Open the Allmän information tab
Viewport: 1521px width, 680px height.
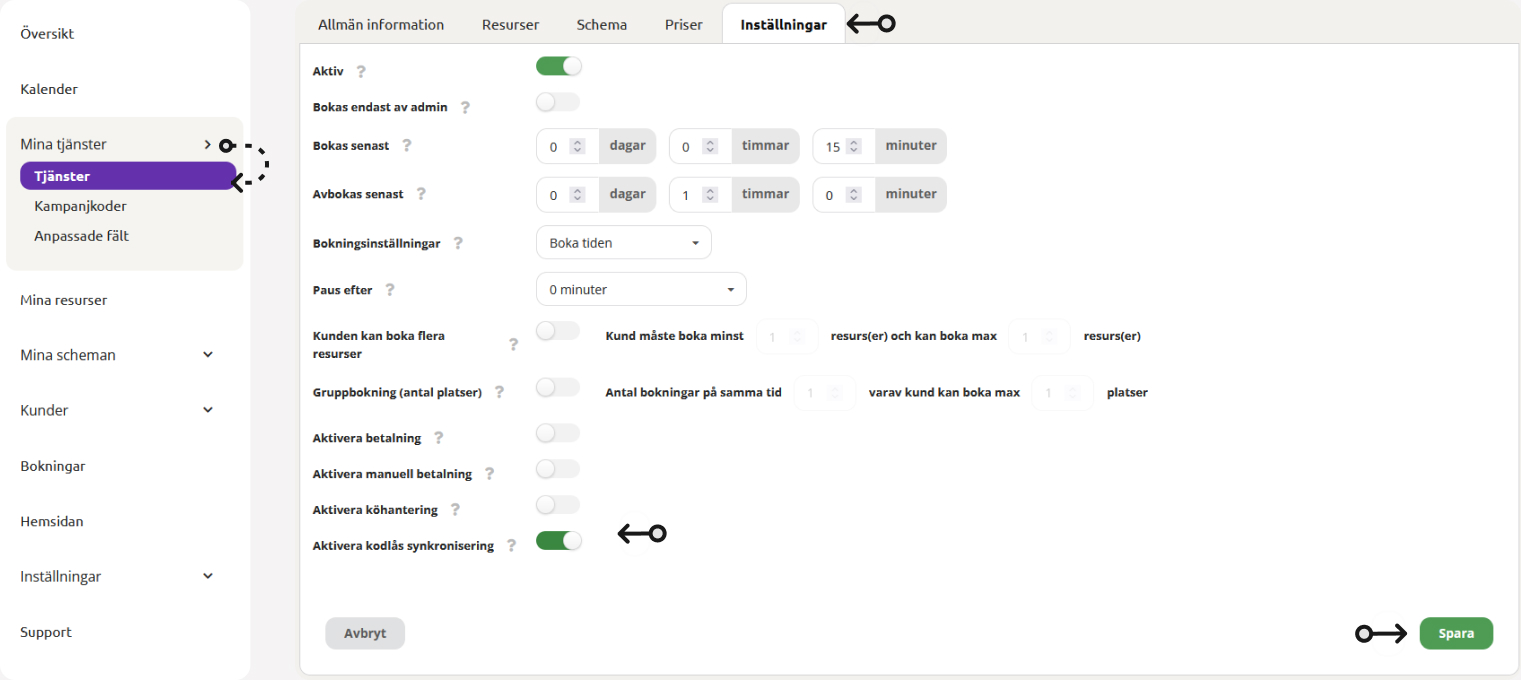pyautogui.click(x=381, y=25)
